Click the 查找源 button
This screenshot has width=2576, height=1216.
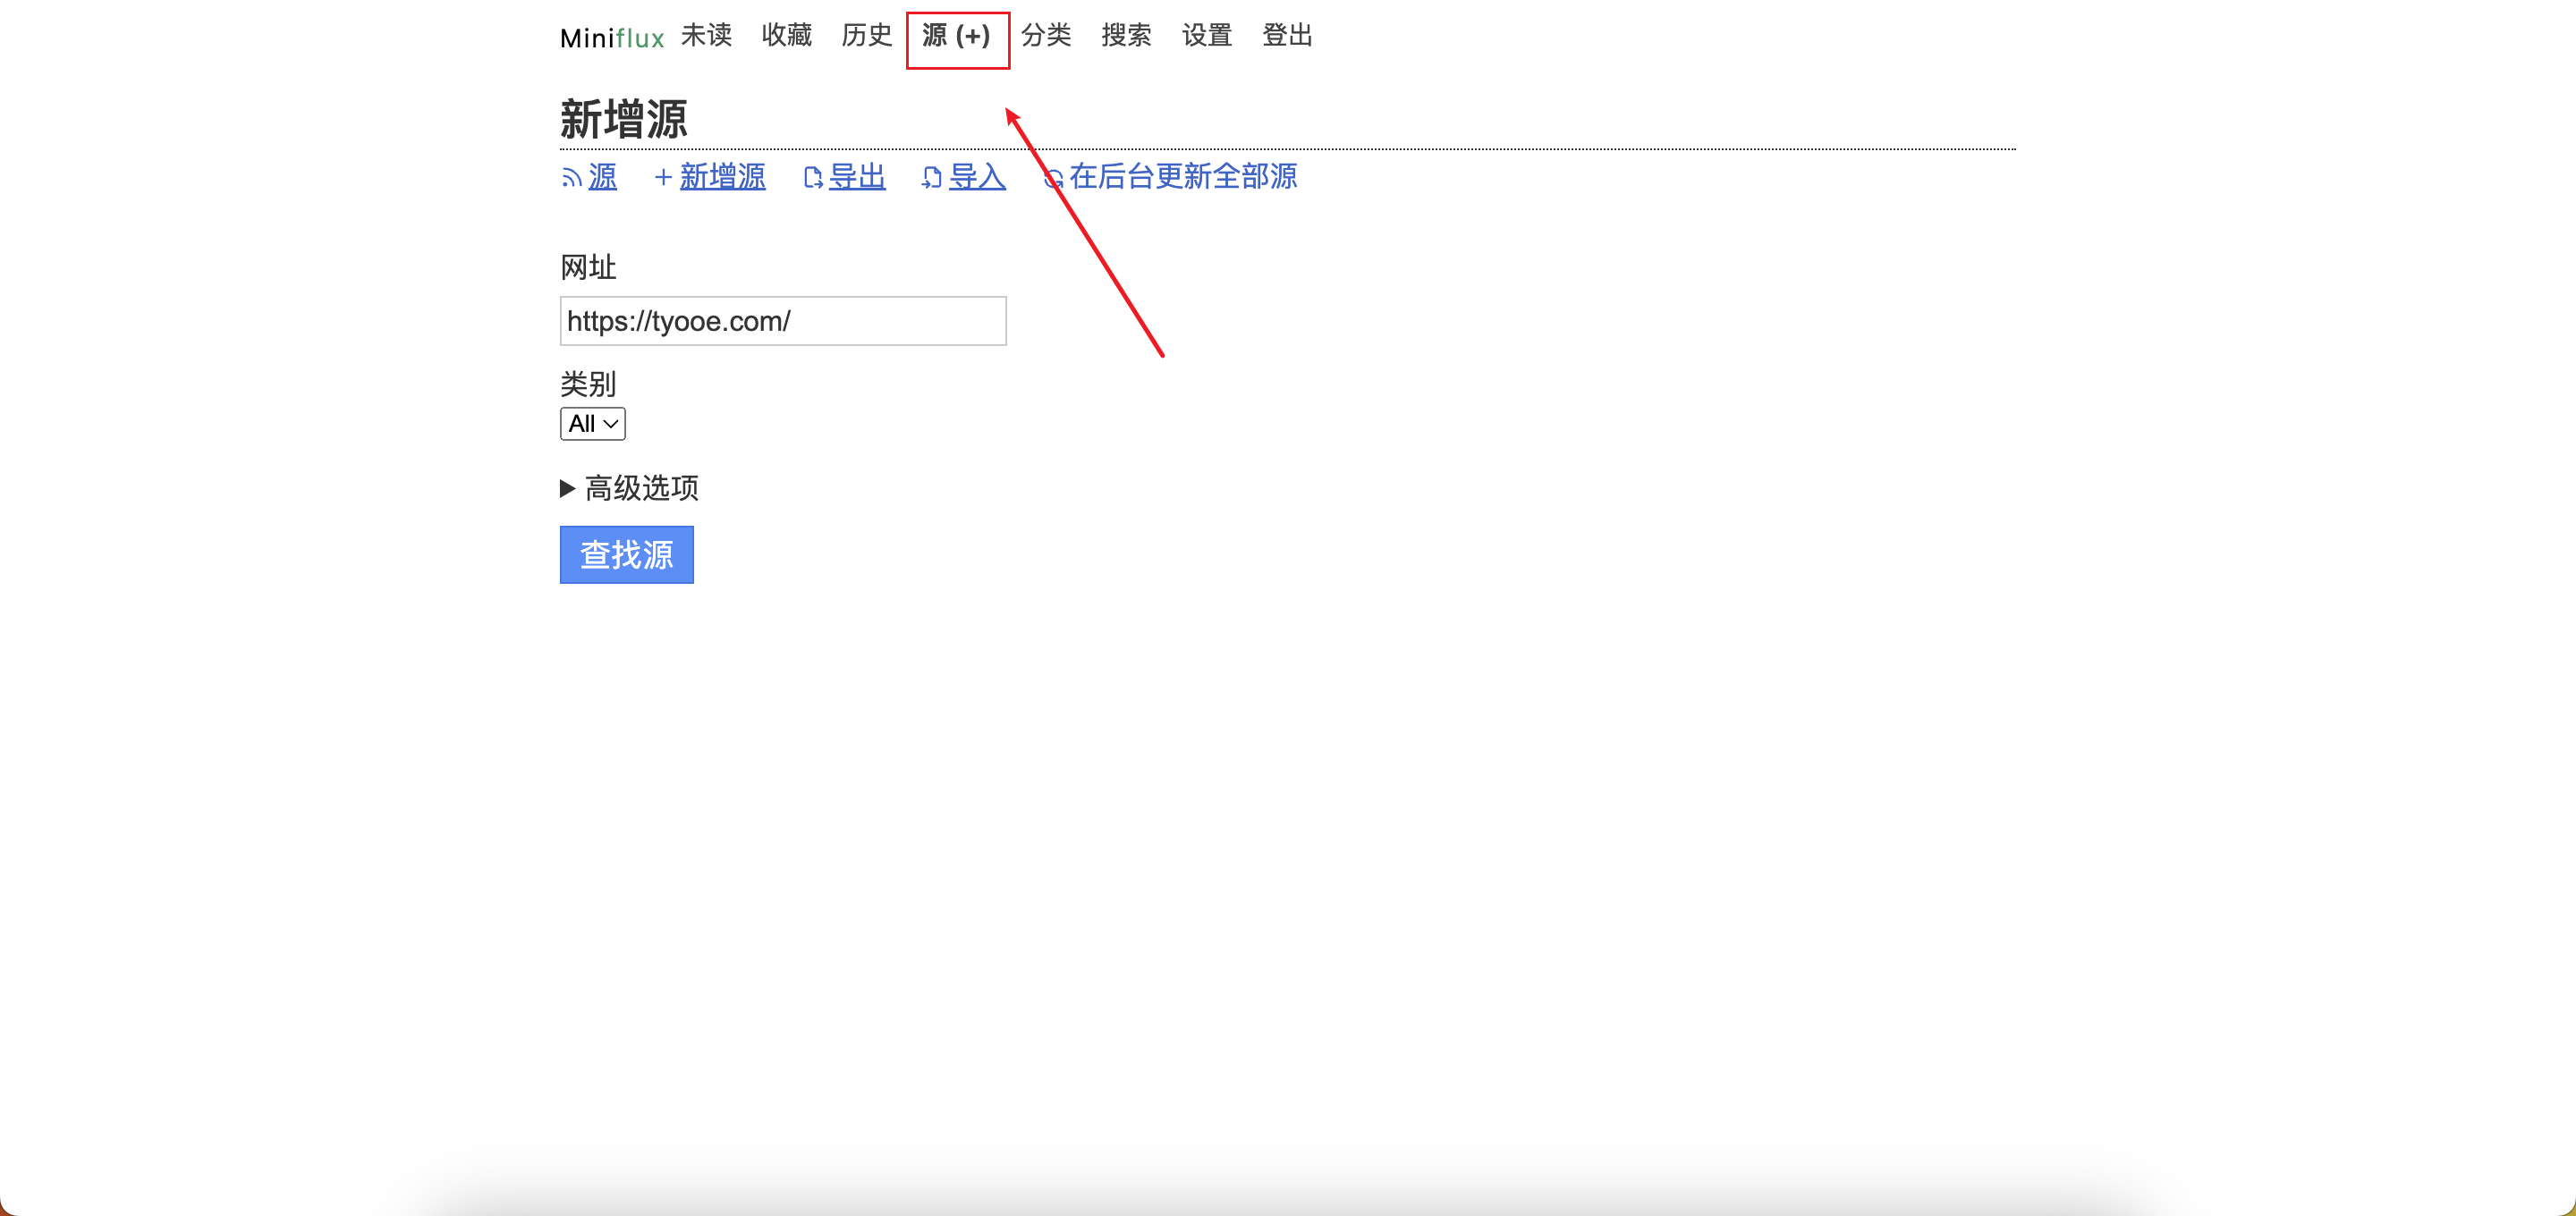click(x=626, y=554)
